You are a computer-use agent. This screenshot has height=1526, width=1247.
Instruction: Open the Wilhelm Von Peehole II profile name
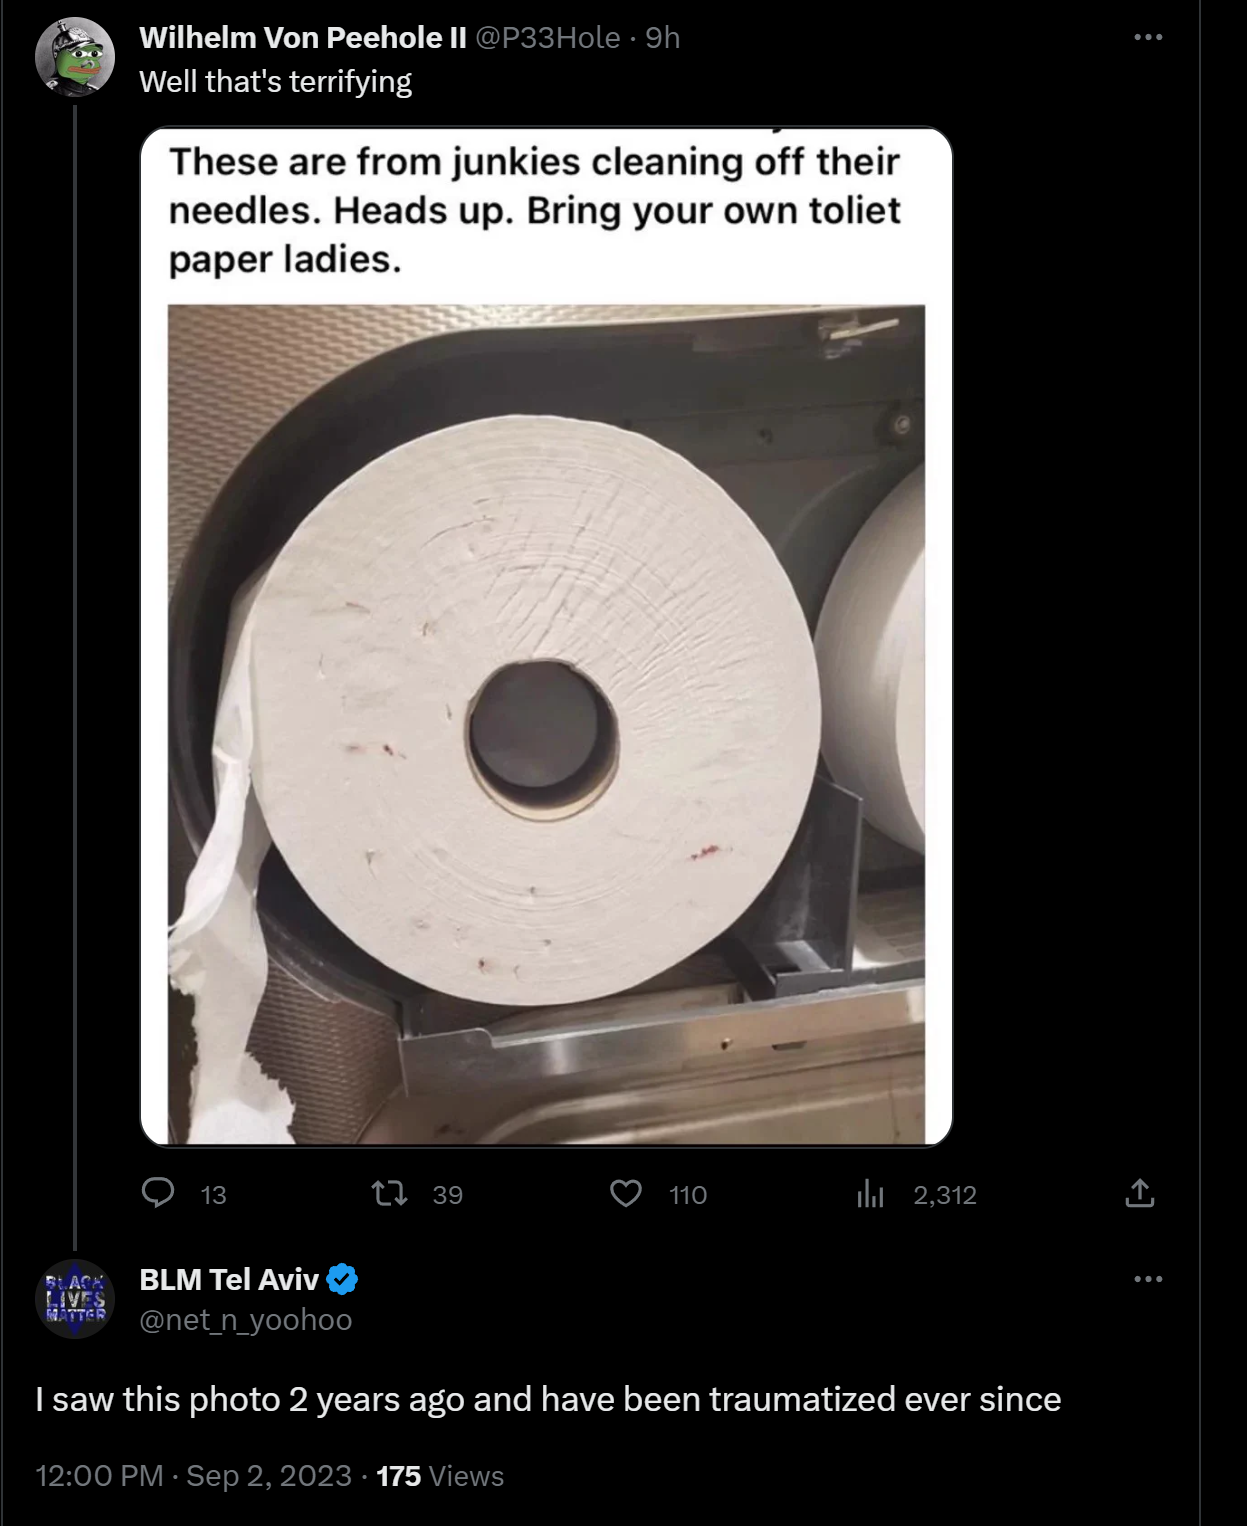303,38
